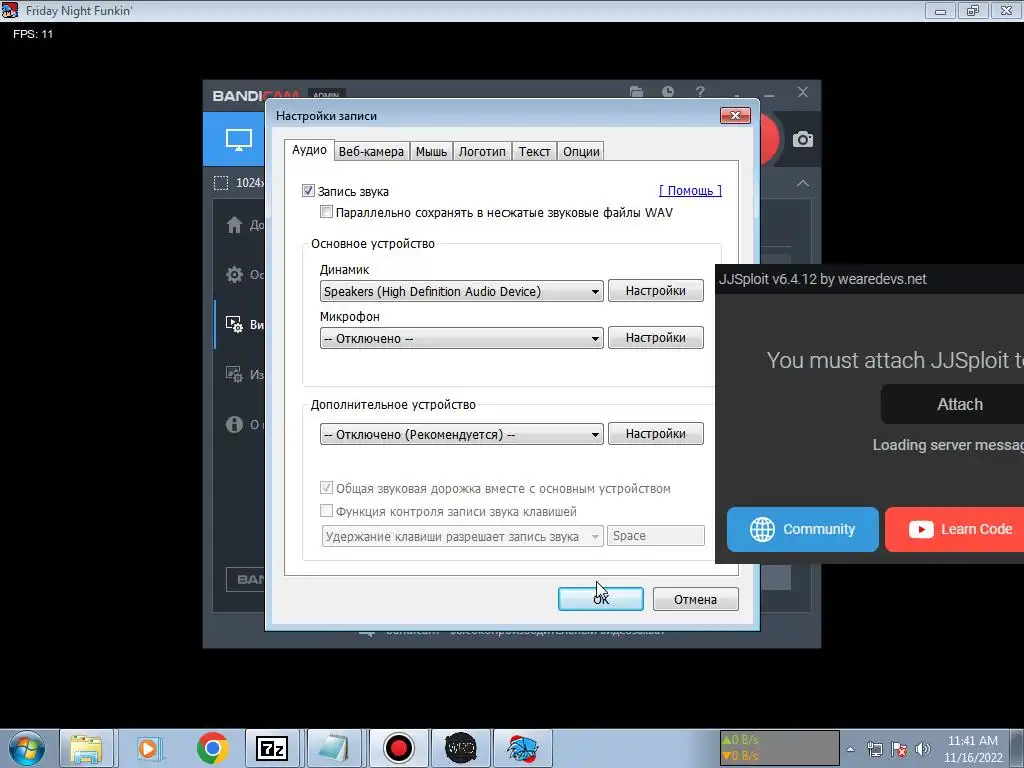Viewport: 1024px width, 768px height.
Task: Click the Space hotkey input field
Action: coord(656,536)
